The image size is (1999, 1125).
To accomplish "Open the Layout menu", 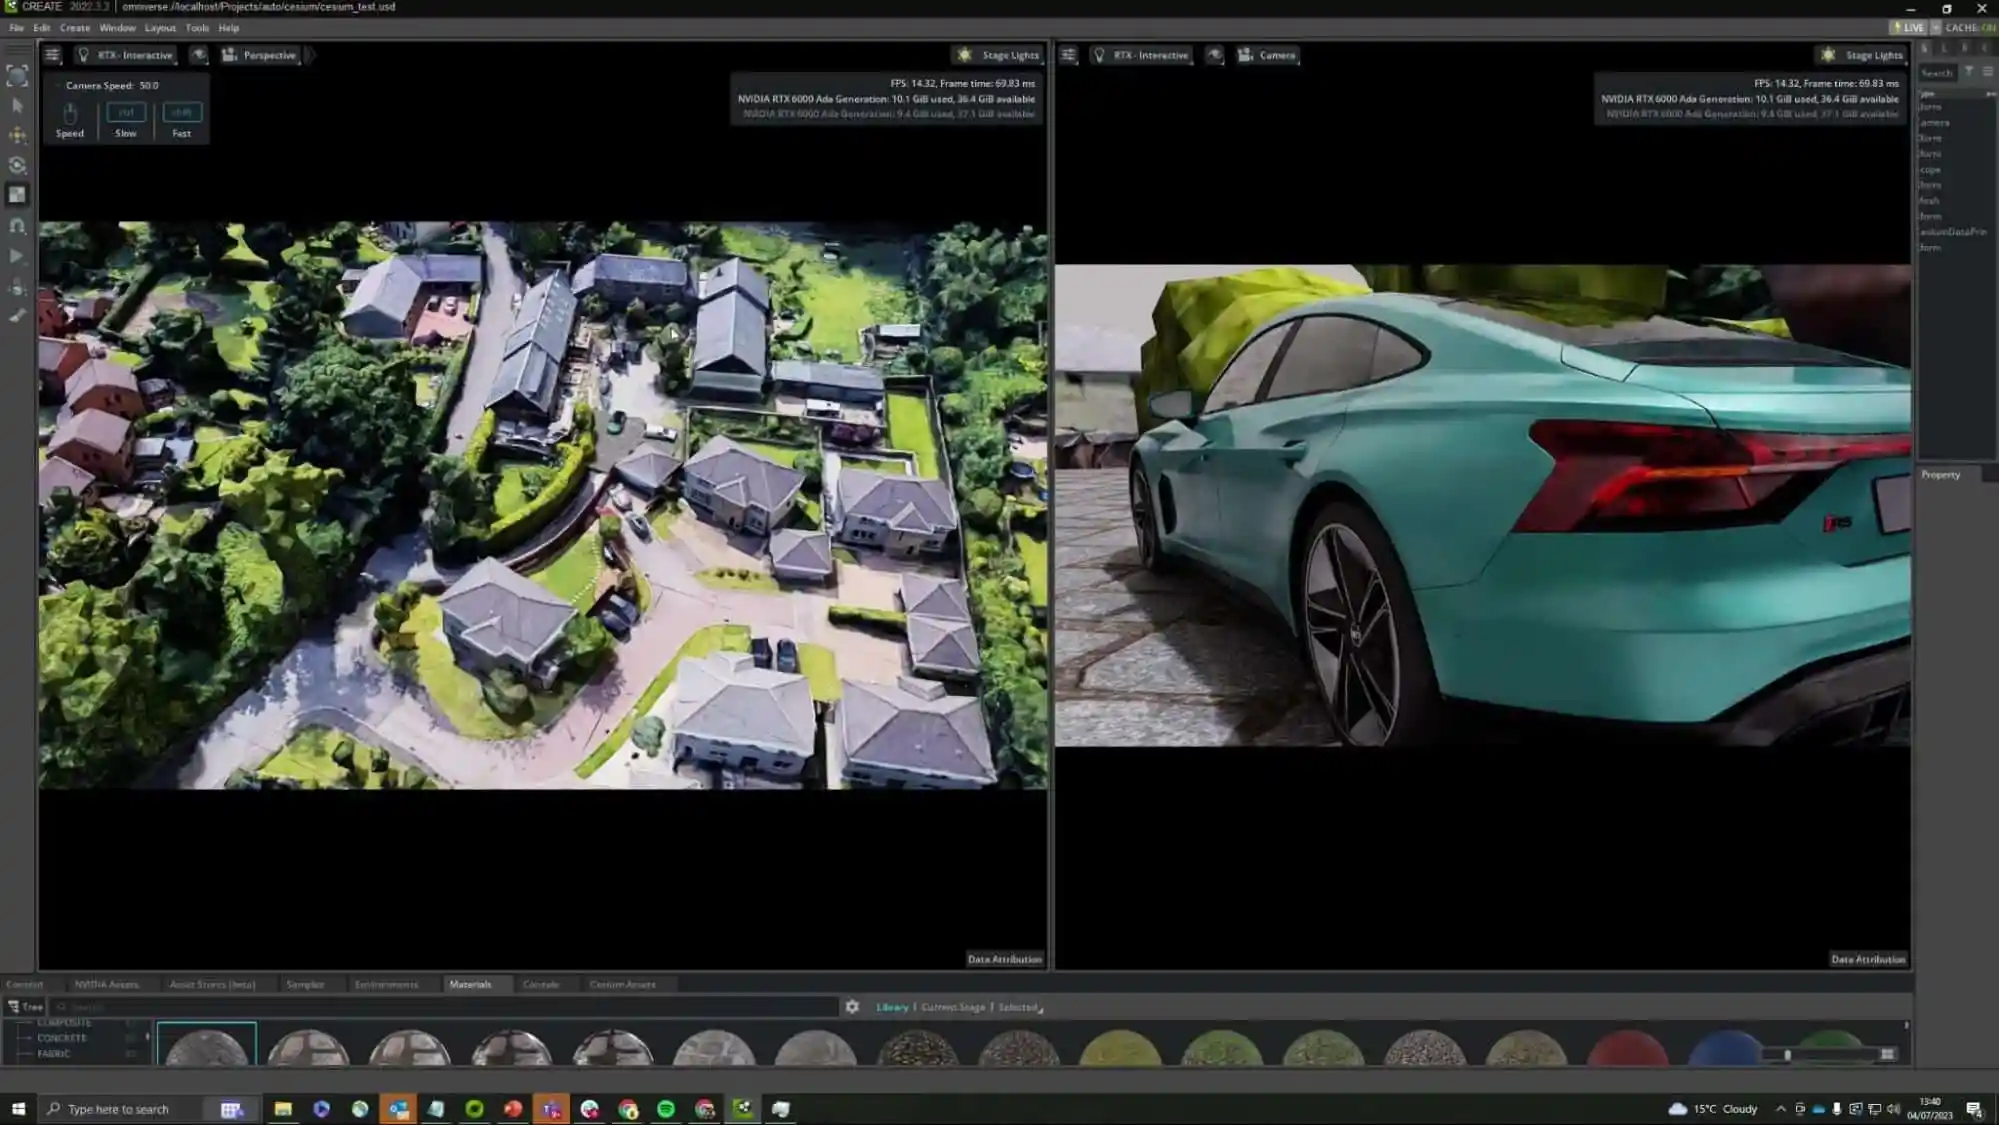I will pyautogui.click(x=160, y=28).
